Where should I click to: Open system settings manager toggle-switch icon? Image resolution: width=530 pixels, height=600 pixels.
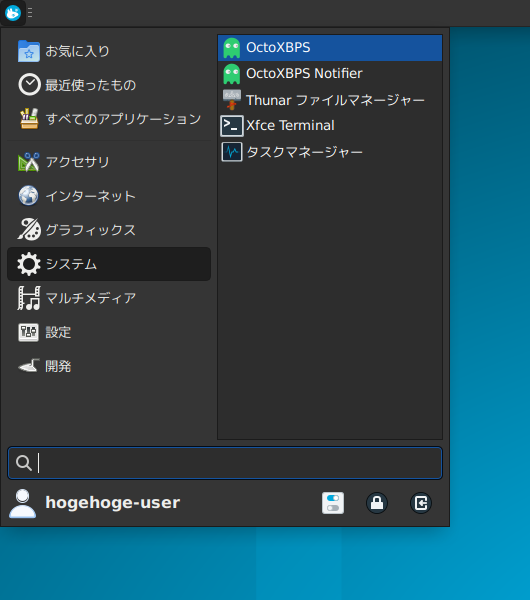[333, 503]
